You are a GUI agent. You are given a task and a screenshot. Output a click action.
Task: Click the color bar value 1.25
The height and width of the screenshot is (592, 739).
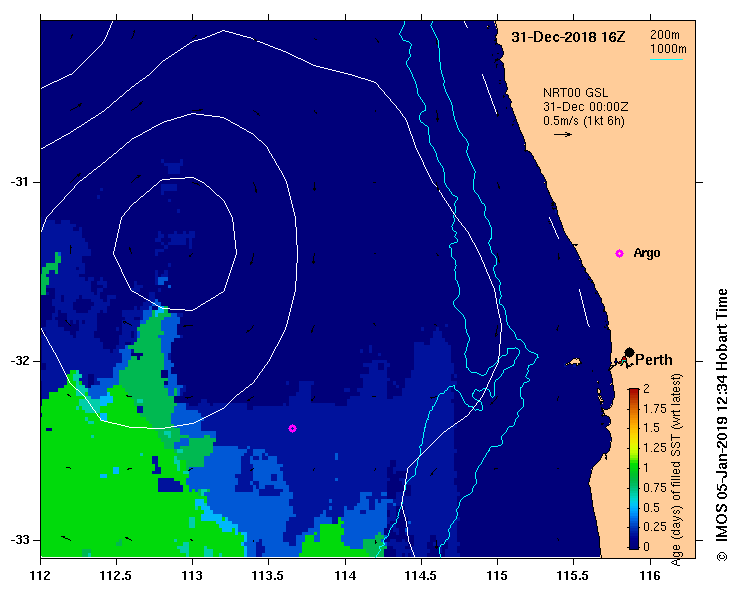pos(655,448)
